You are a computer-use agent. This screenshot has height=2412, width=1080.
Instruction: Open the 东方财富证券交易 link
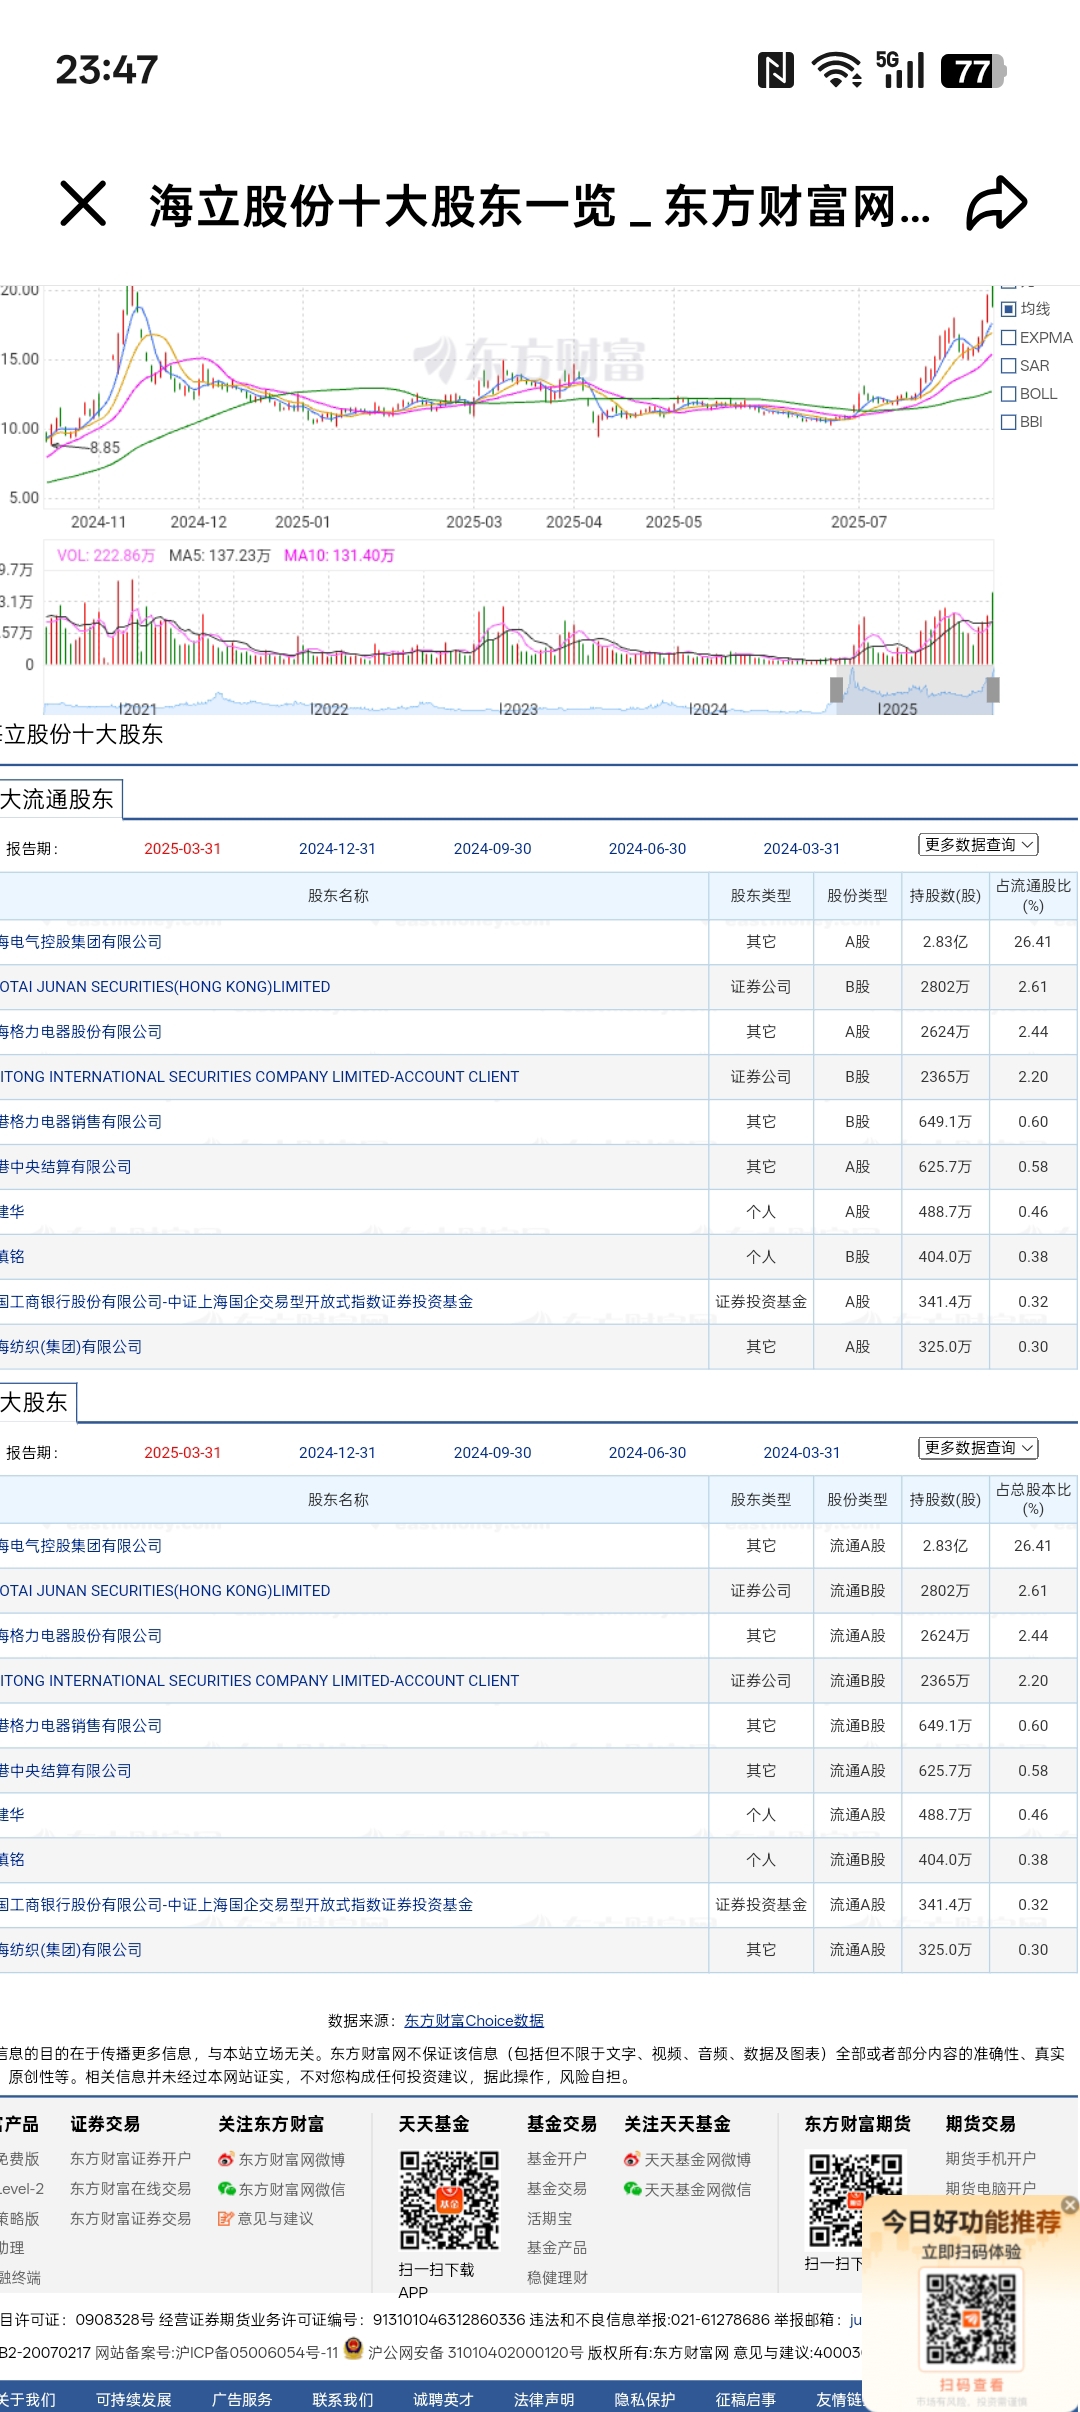point(130,2218)
